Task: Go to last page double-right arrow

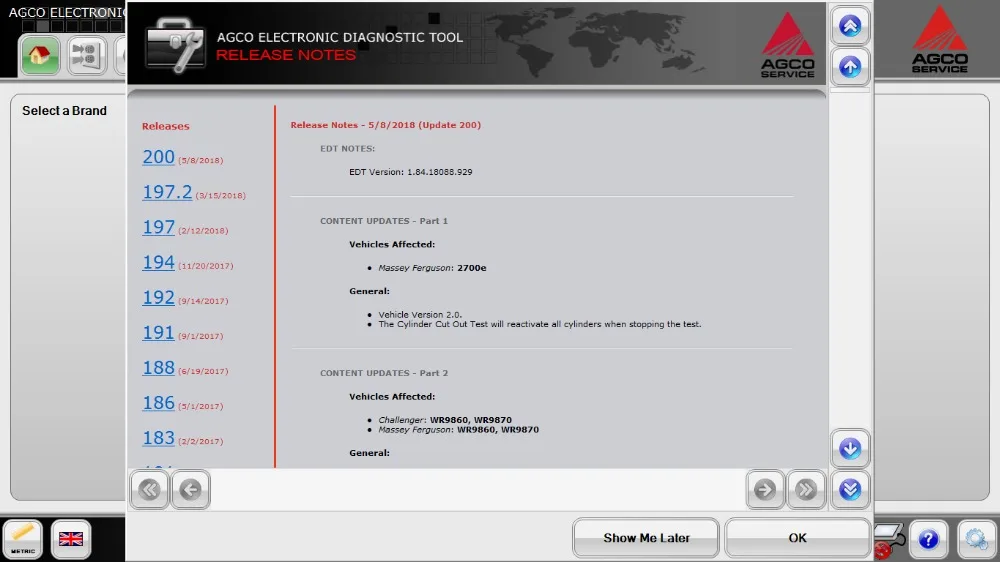Action: (x=805, y=489)
